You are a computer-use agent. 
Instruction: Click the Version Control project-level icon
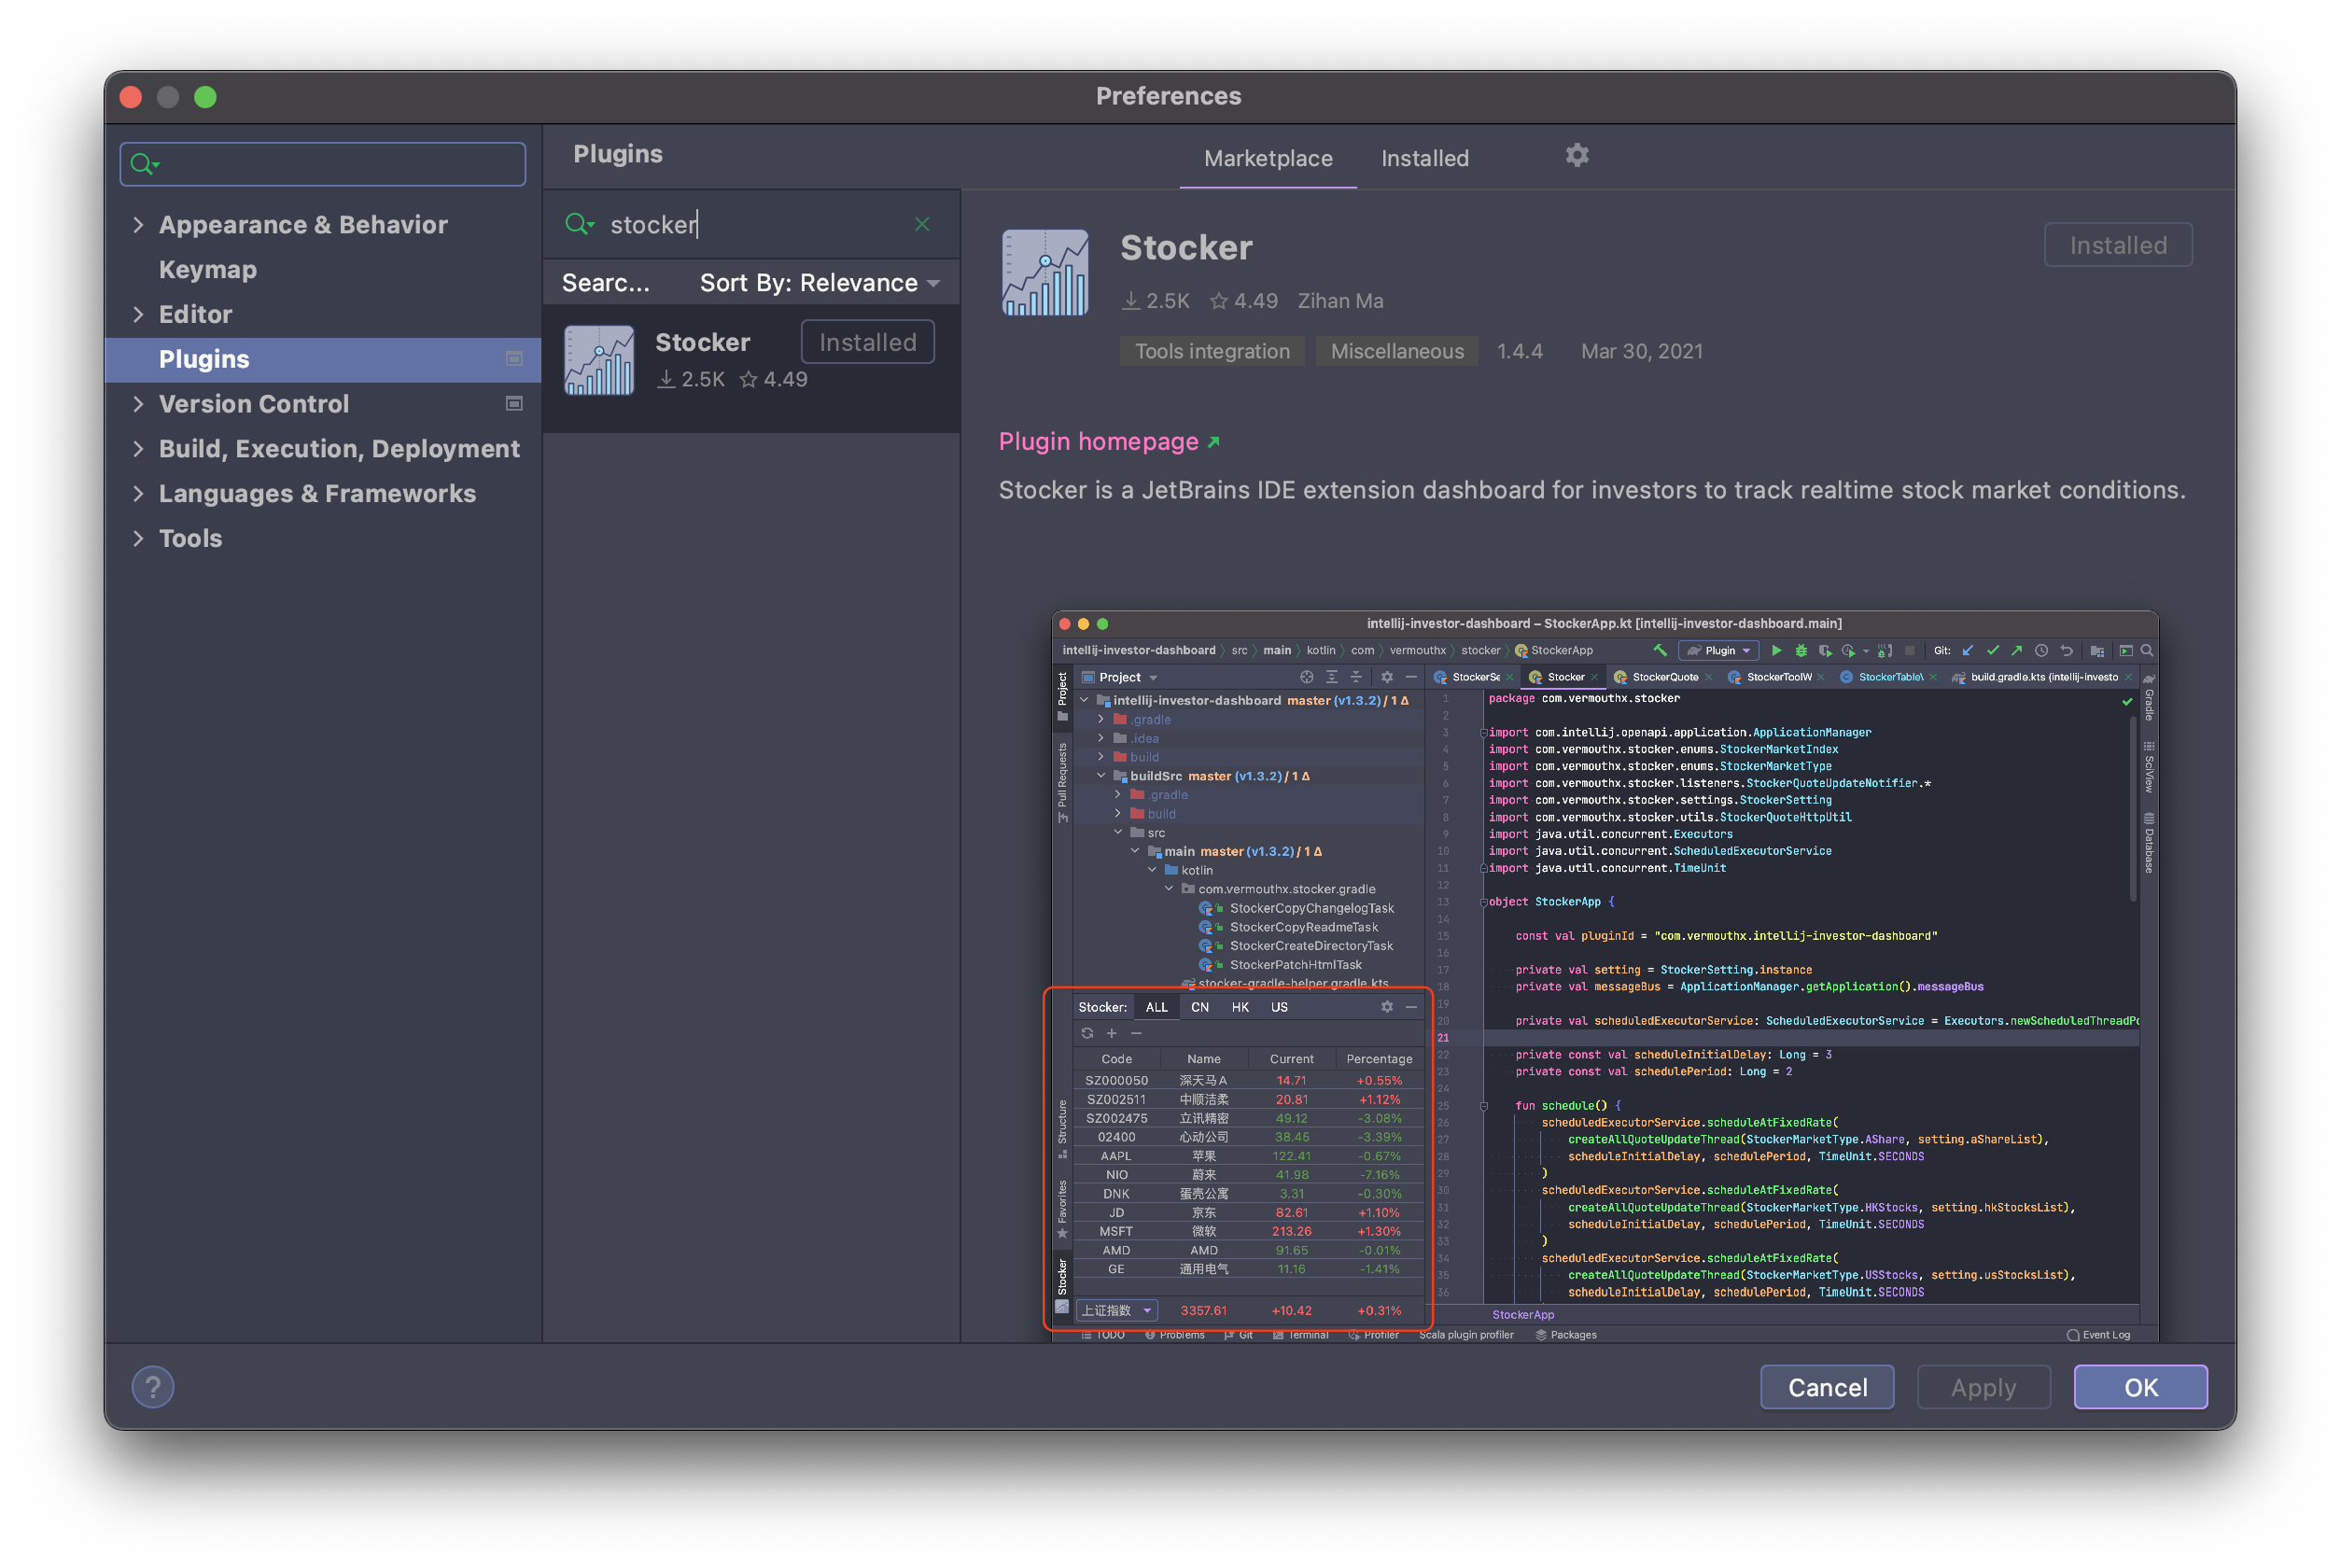coord(514,404)
